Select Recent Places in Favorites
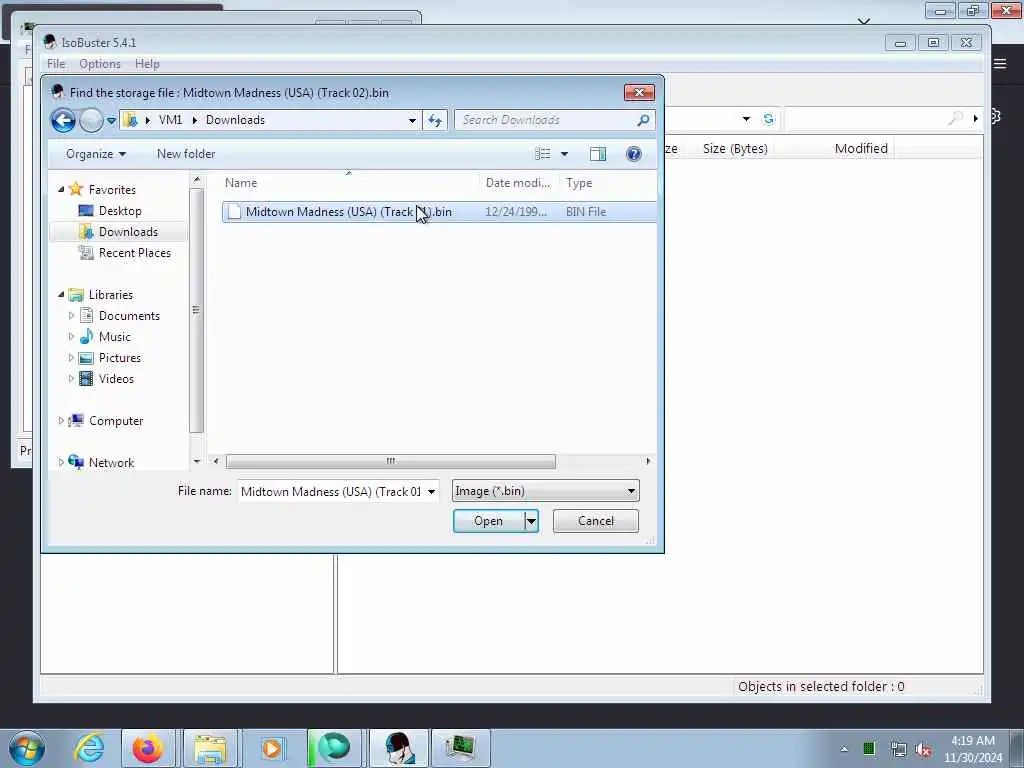Viewport: 1024px width, 768px height. [x=135, y=253]
